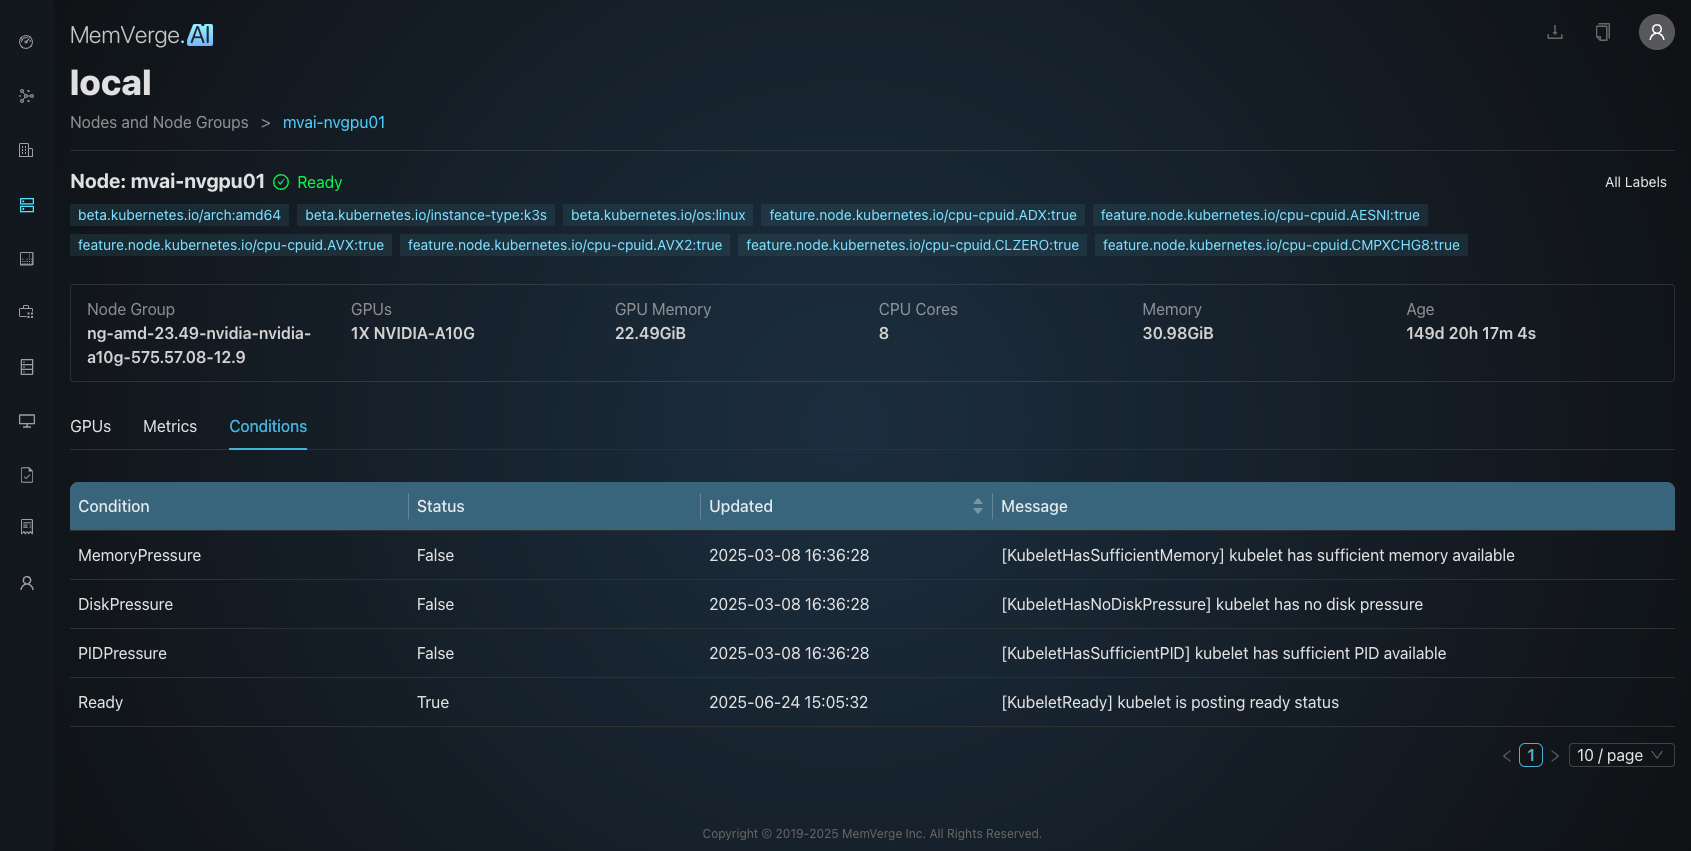1691x851 pixels.
Task: Switch to the GPUs tab
Action: tap(90, 426)
